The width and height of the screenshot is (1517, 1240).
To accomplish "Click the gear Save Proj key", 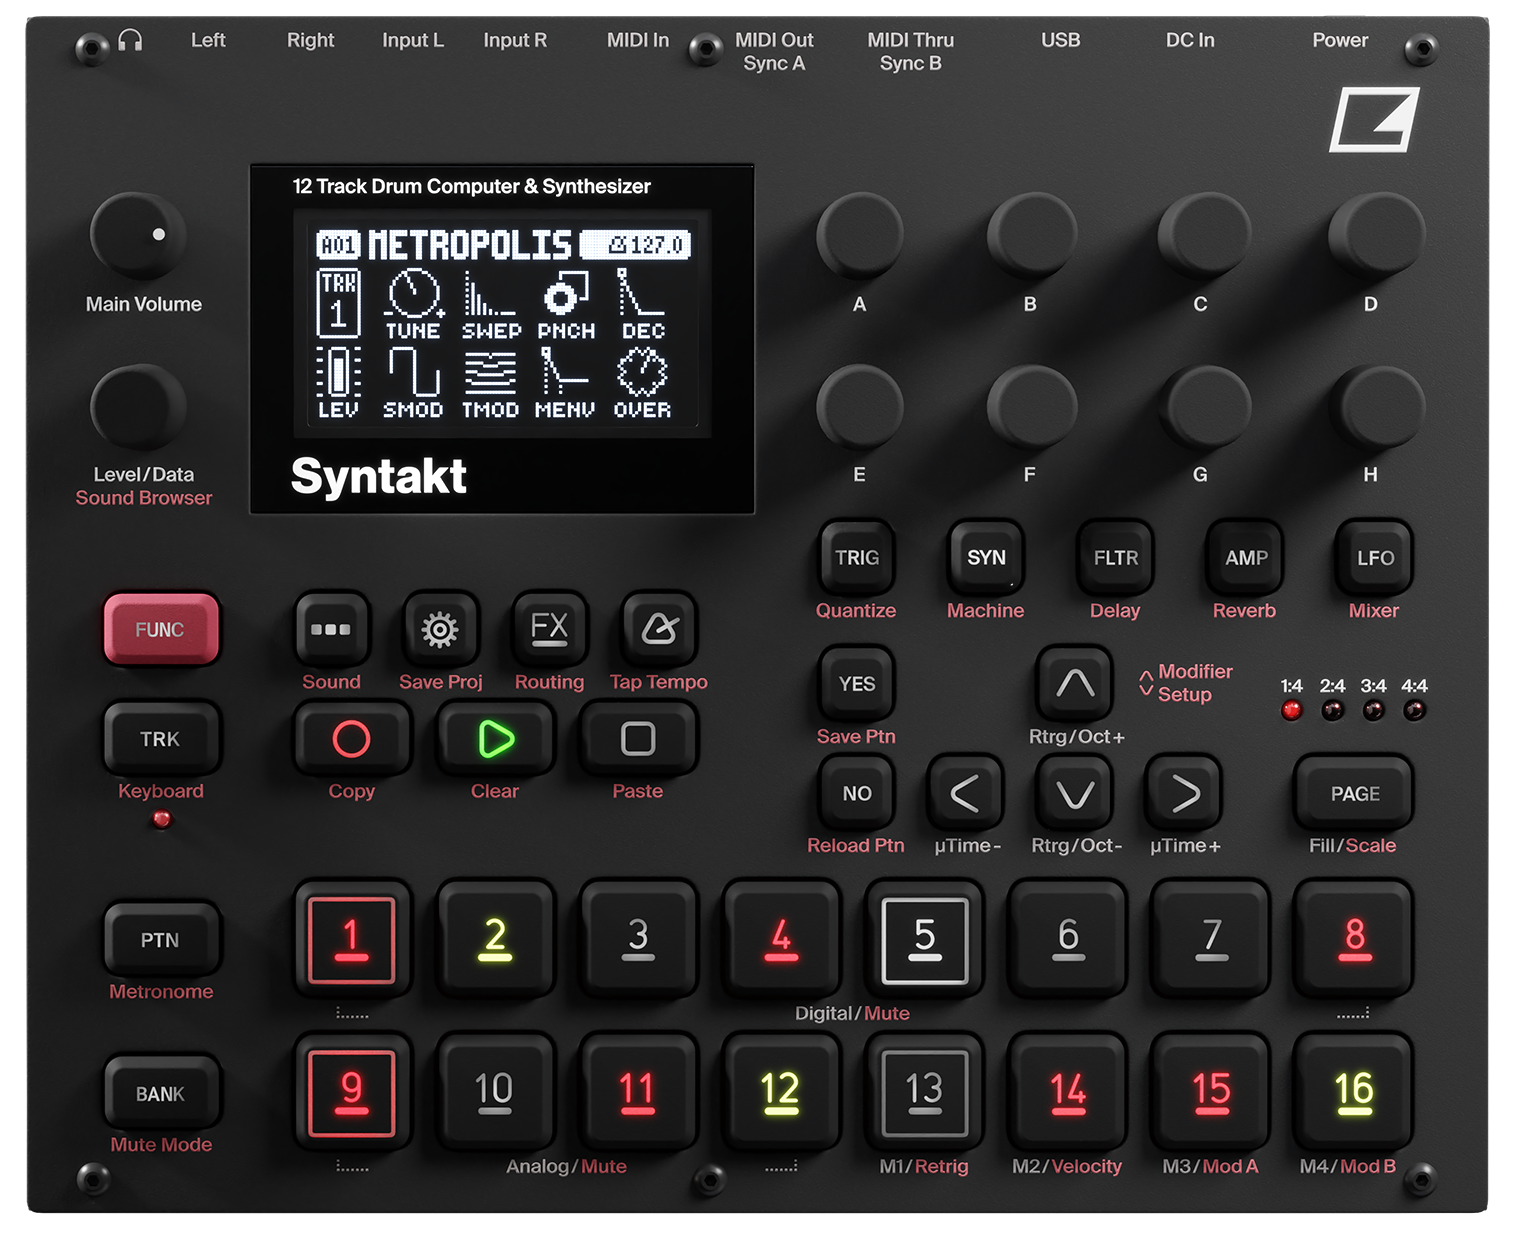I will point(440,629).
